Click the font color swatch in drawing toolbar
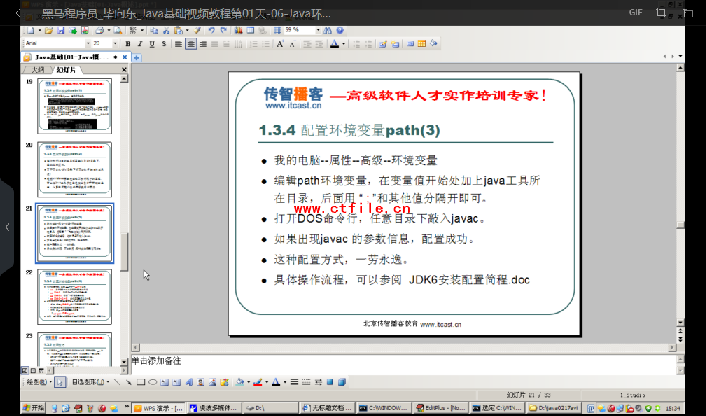Viewport: 706px width, 416px height. tap(275, 382)
